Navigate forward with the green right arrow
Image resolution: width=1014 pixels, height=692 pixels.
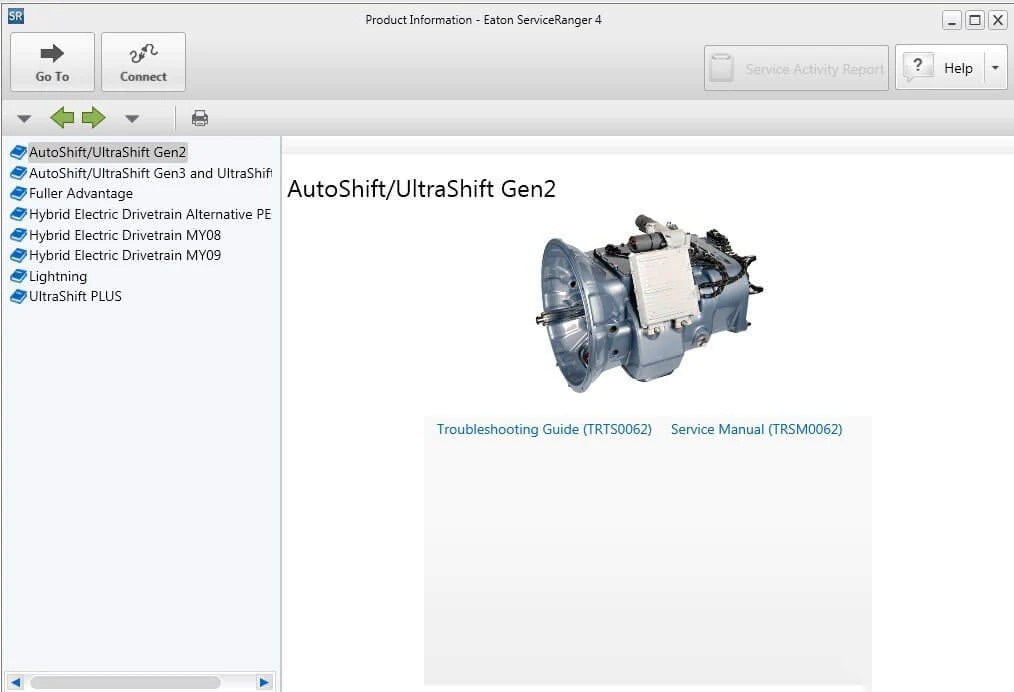[x=94, y=118]
